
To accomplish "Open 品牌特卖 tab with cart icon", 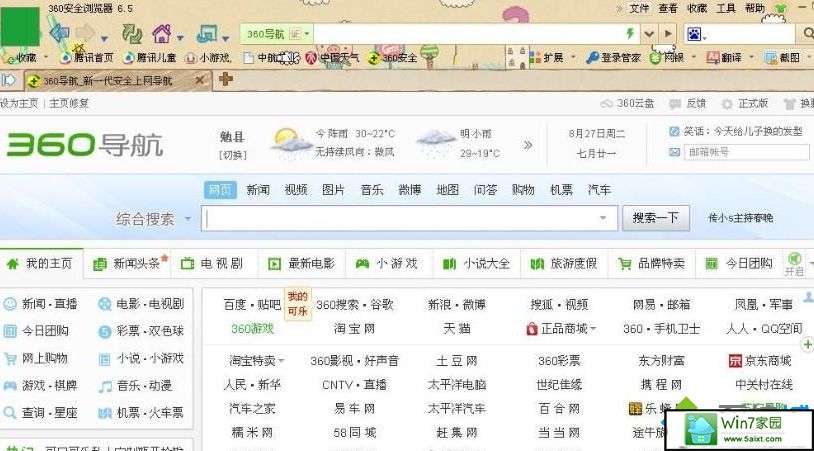I will 652,264.
